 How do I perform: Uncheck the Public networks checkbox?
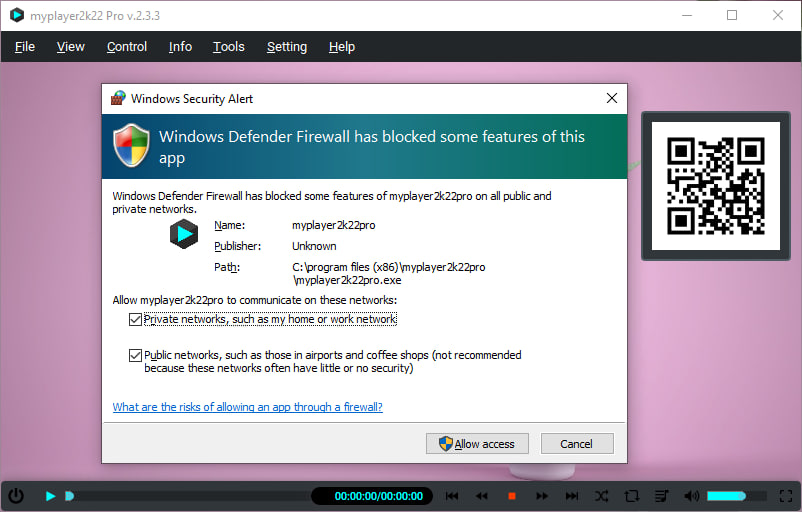click(135, 355)
